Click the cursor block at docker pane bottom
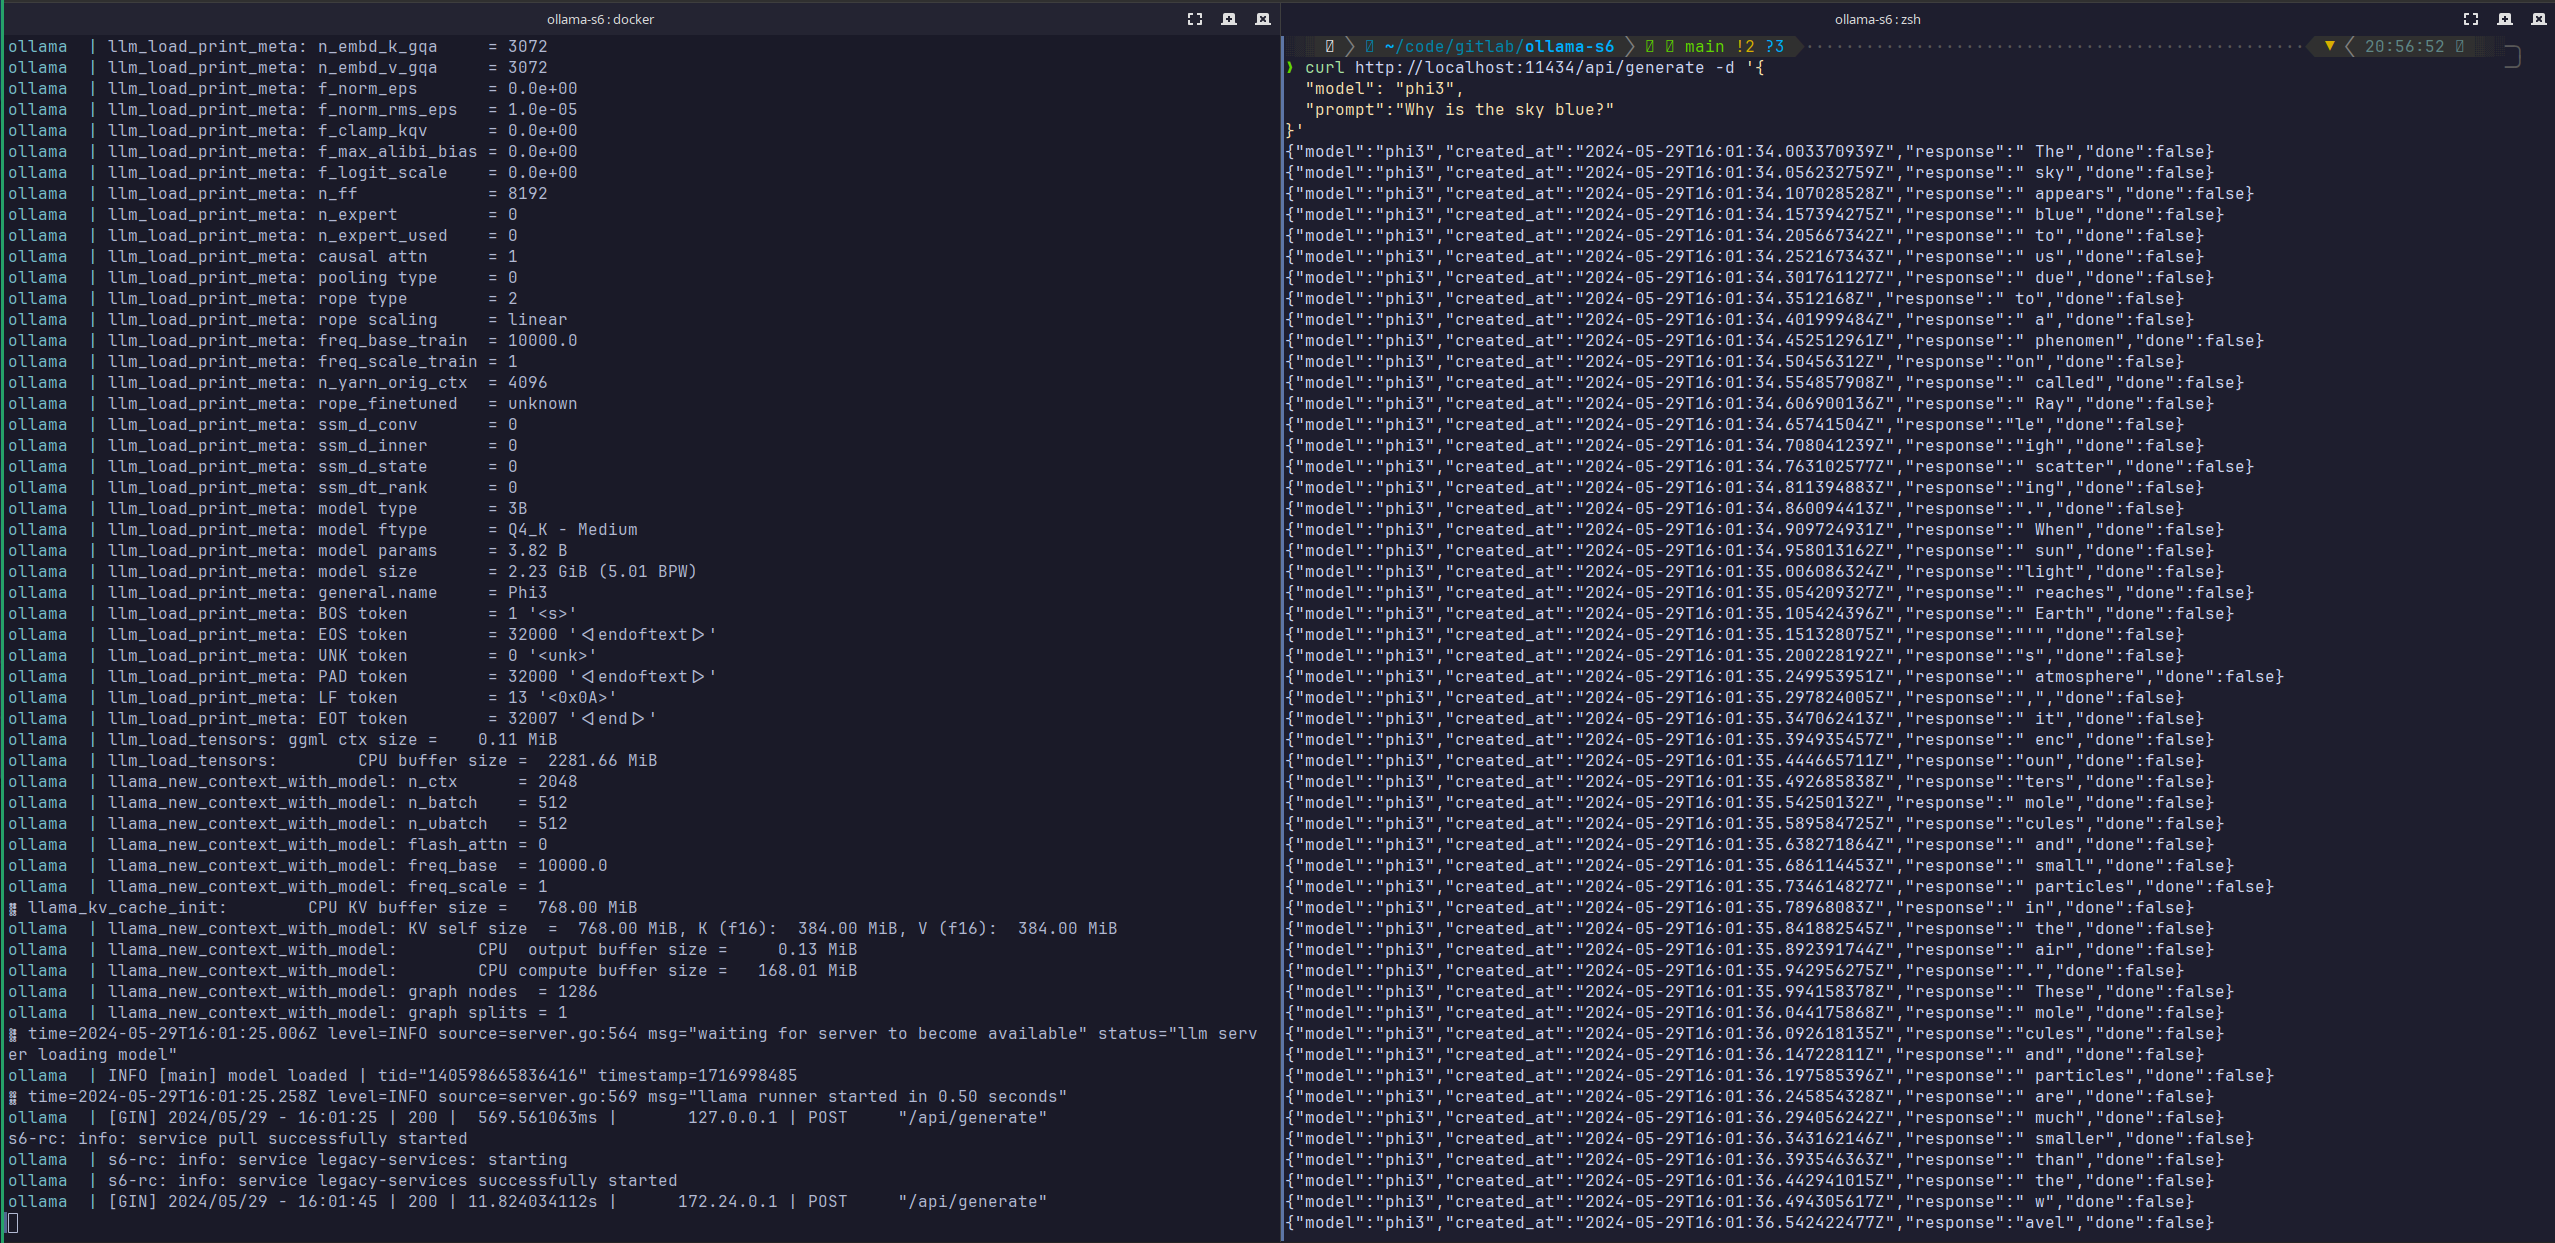The image size is (2555, 1243). coord(13,1222)
